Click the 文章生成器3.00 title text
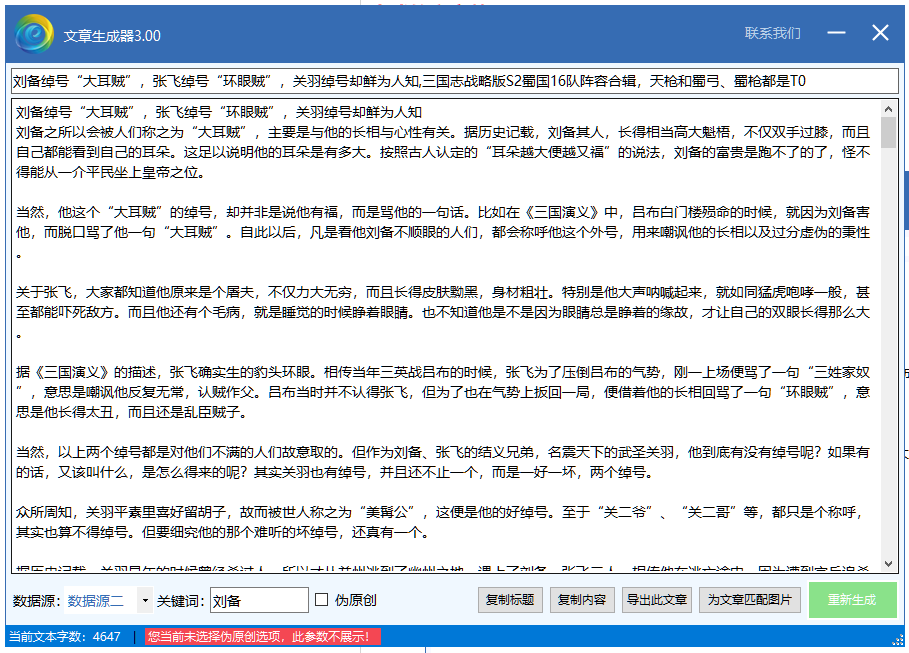909x653 pixels. tap(112, 36)
